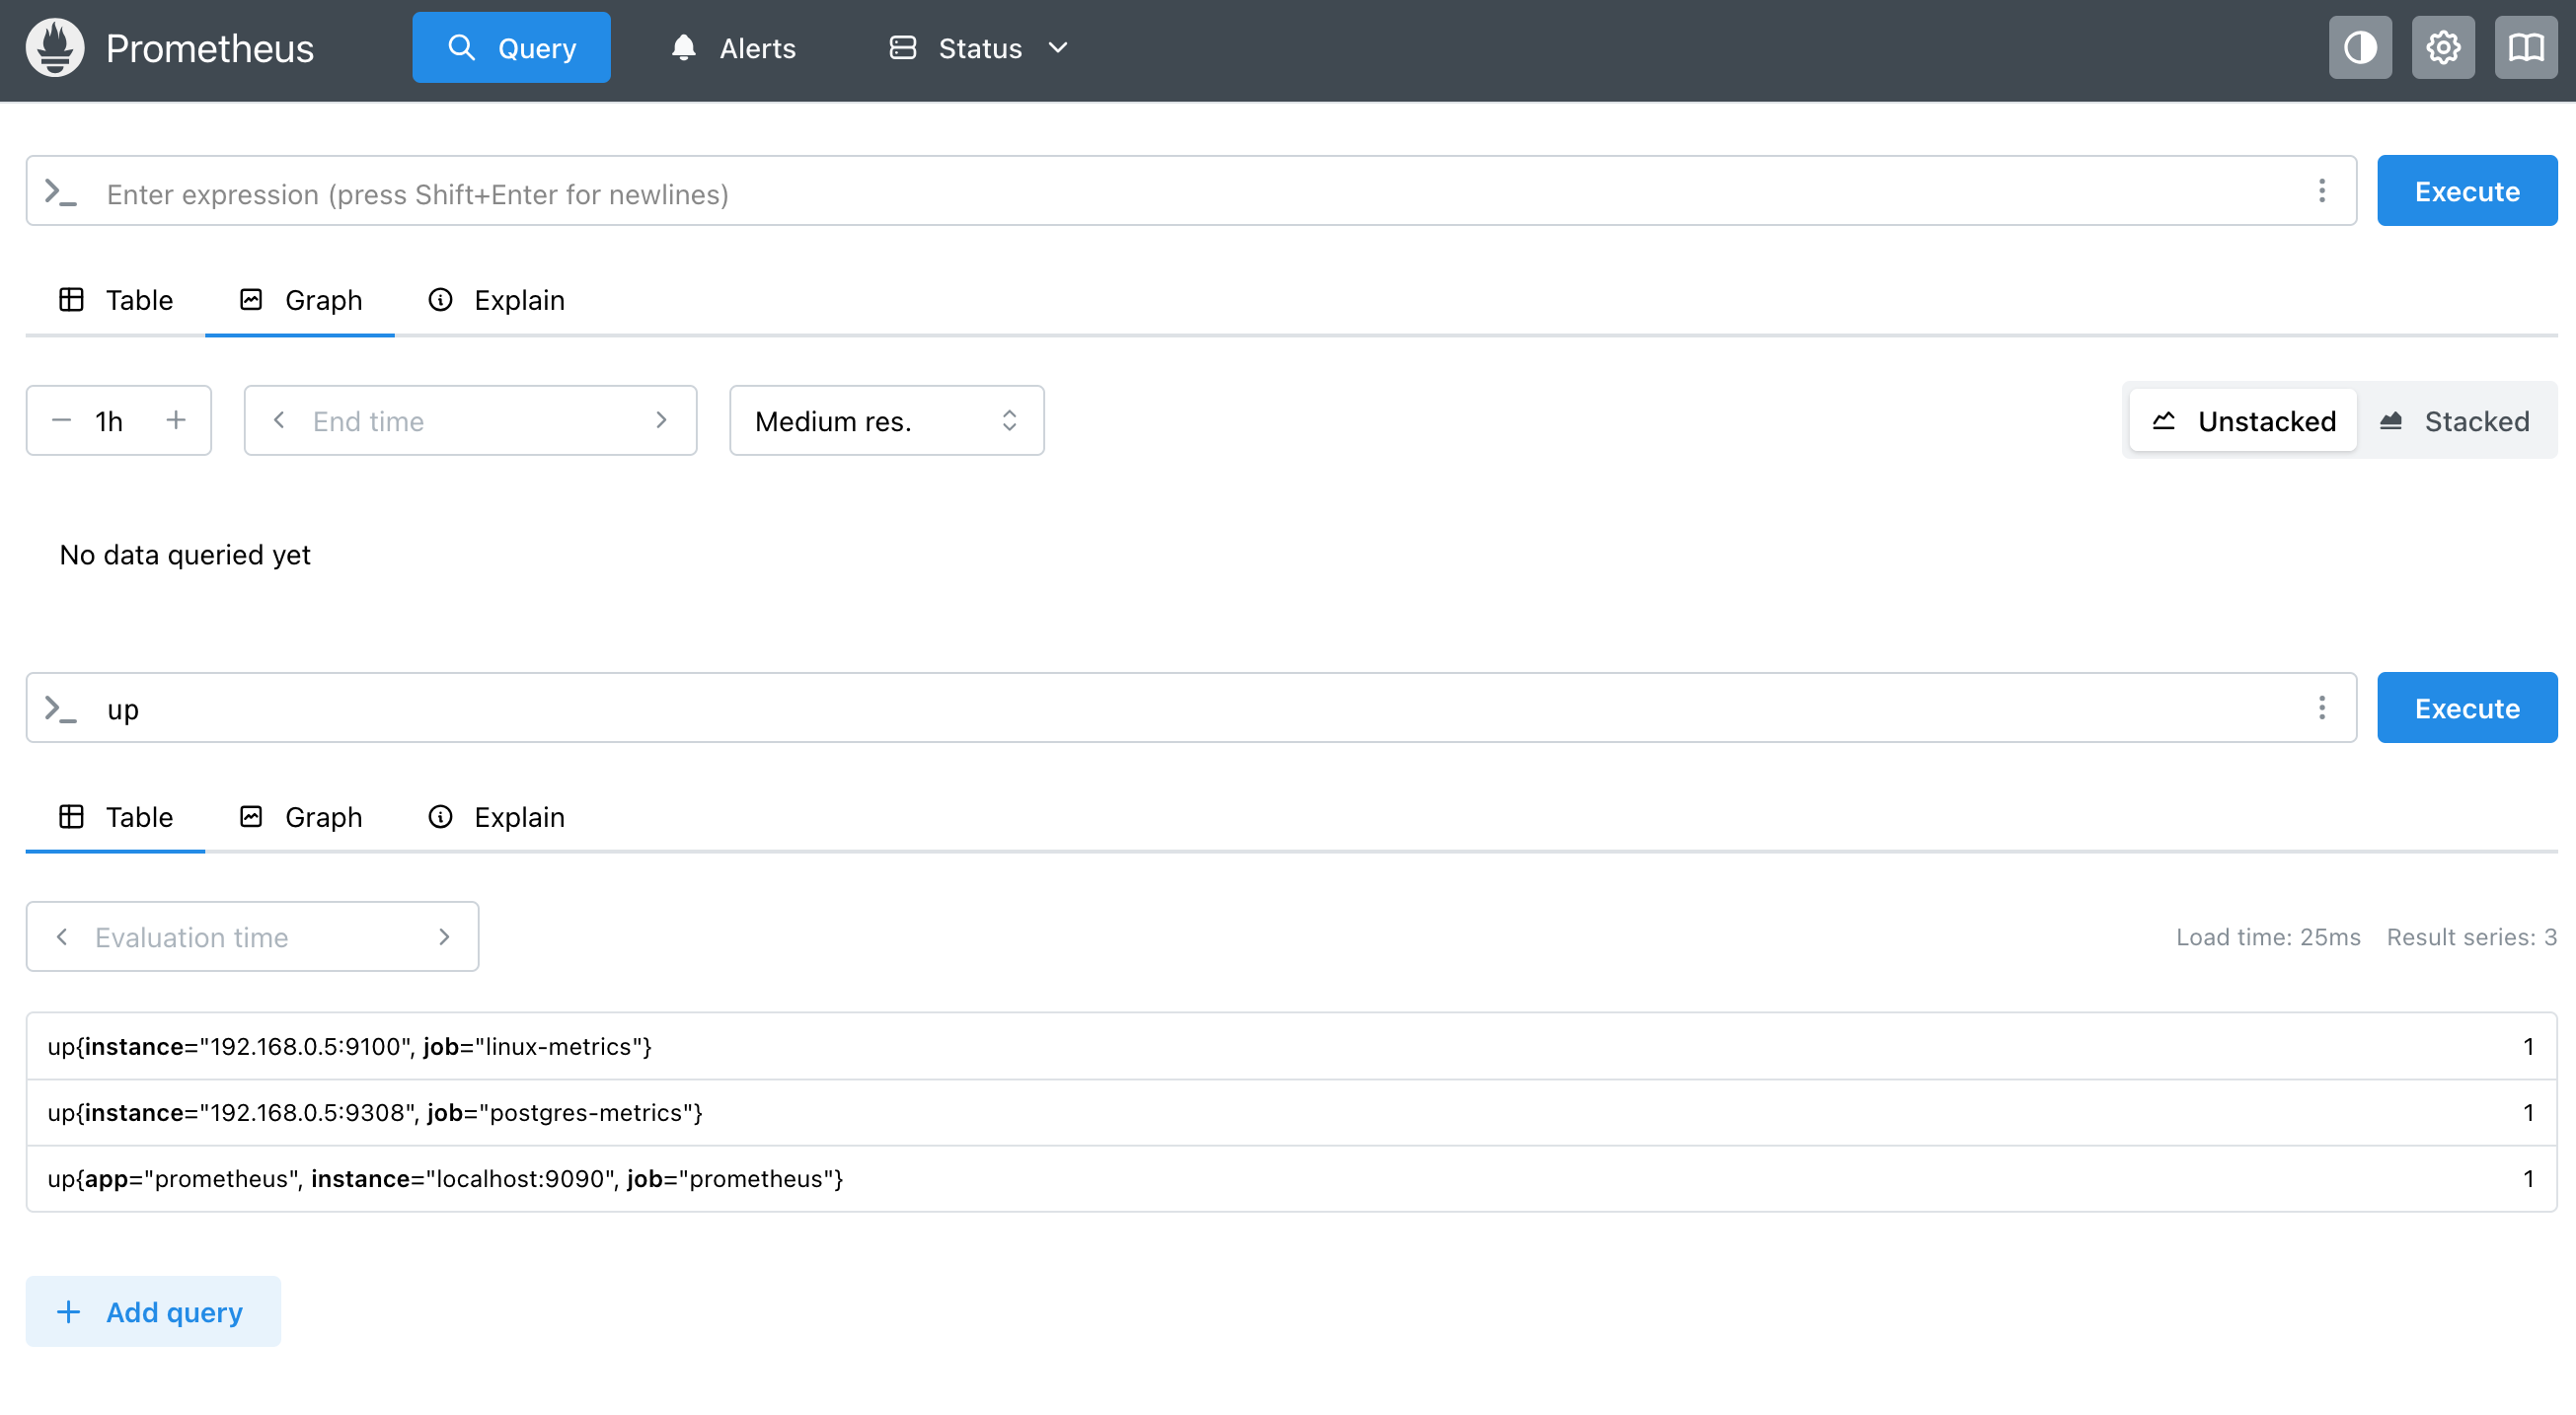Open three-dot menu for 'up' query
The width and height of the screenshot is (2576, 1415).
(2322, 708)
